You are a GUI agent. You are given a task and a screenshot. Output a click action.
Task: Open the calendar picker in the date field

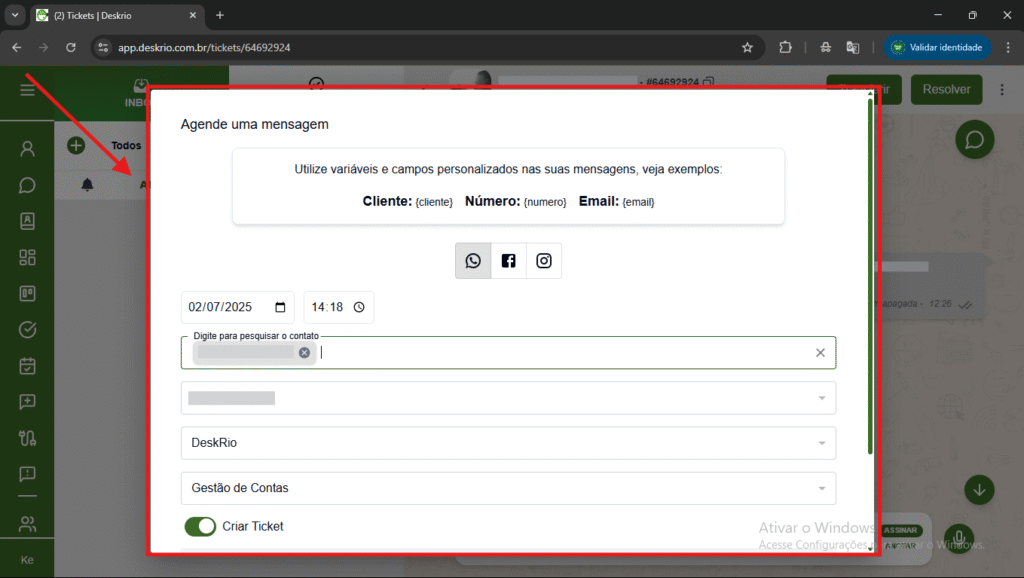(x=280, y=307)
